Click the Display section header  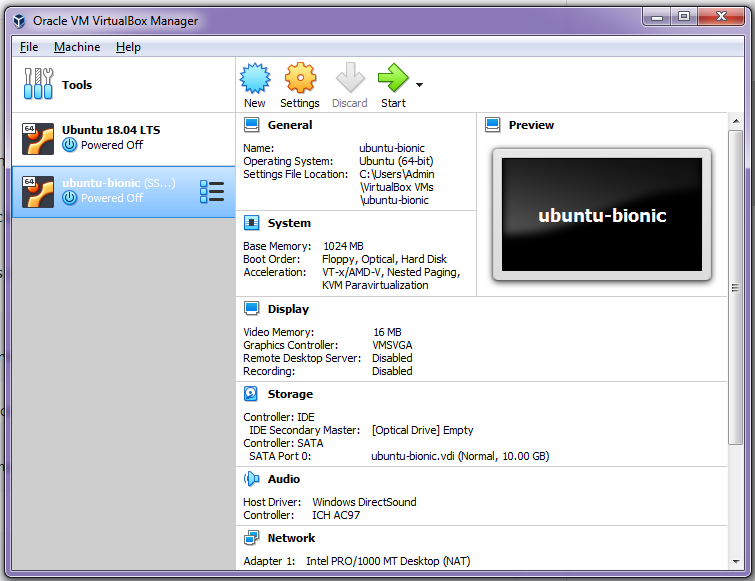[288, 309]
